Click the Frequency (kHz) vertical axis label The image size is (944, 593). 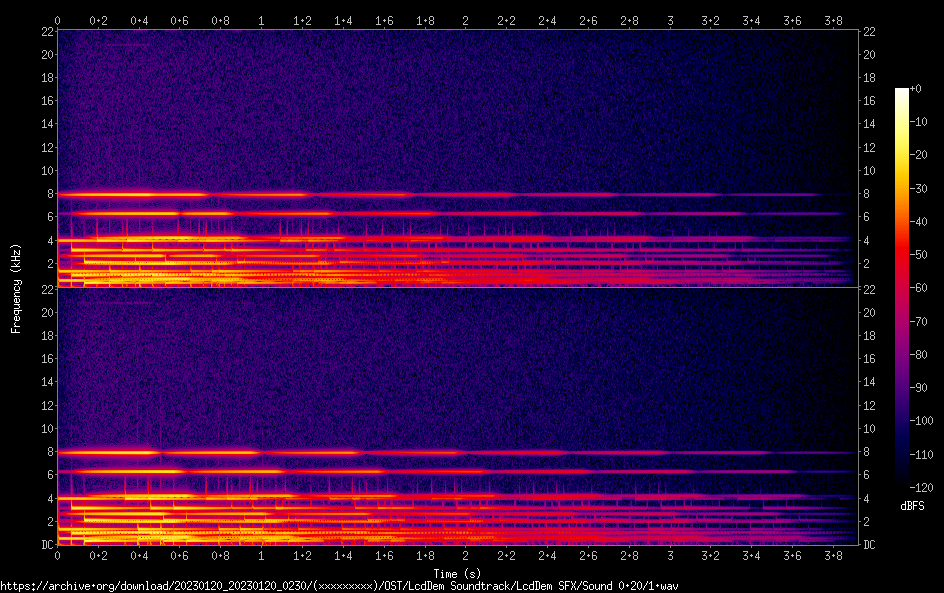tap(16, 287)
